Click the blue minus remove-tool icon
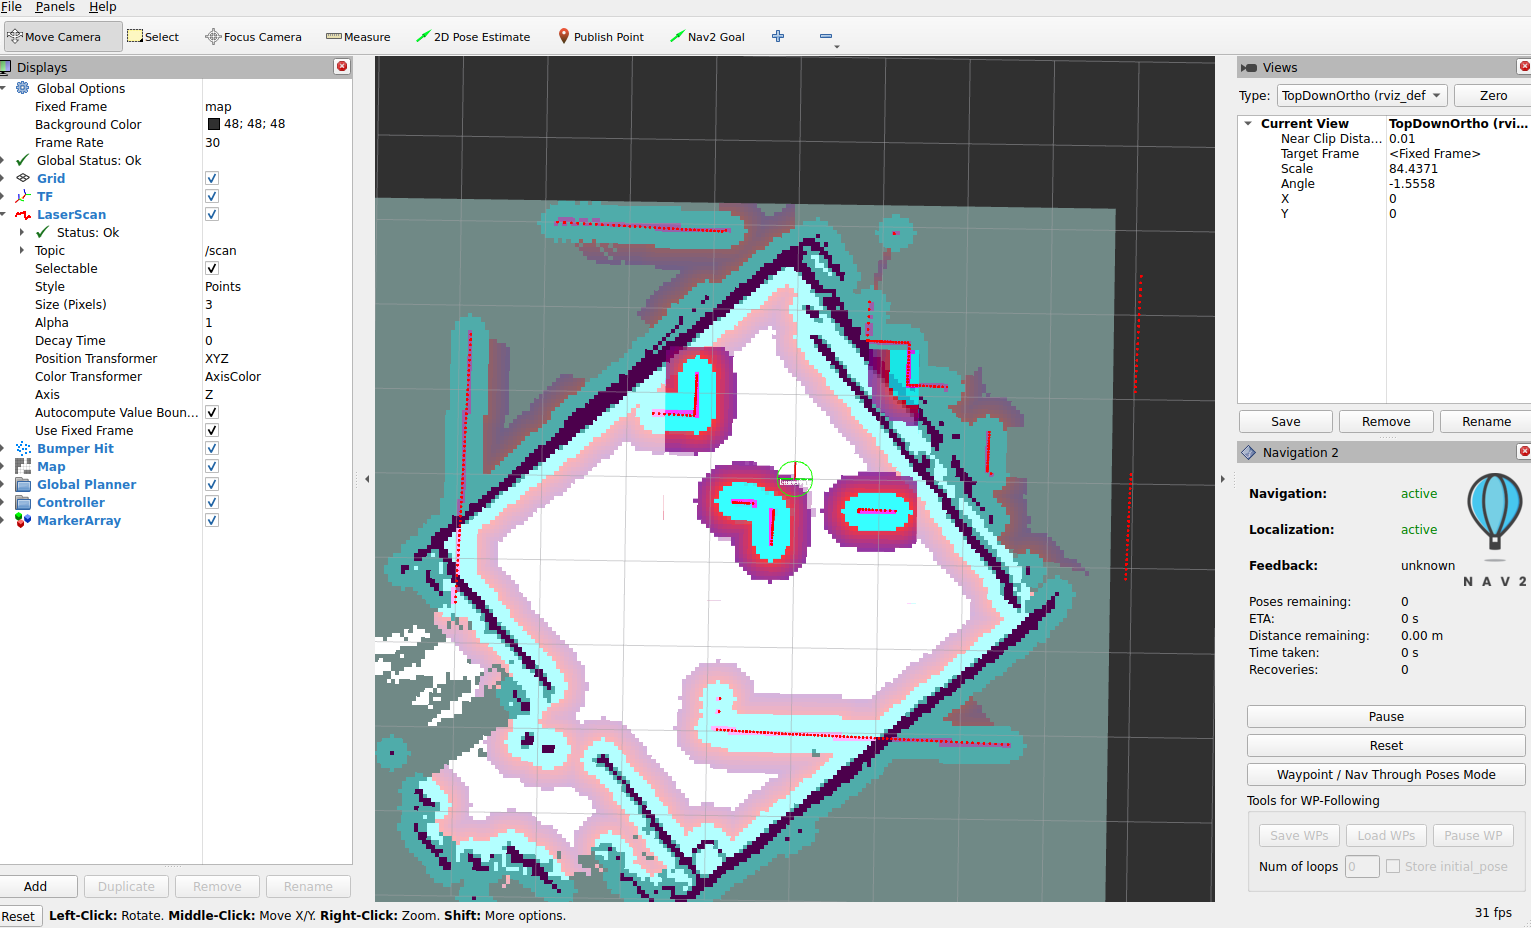The image size is (1531, 928). (x=826, y=37)
